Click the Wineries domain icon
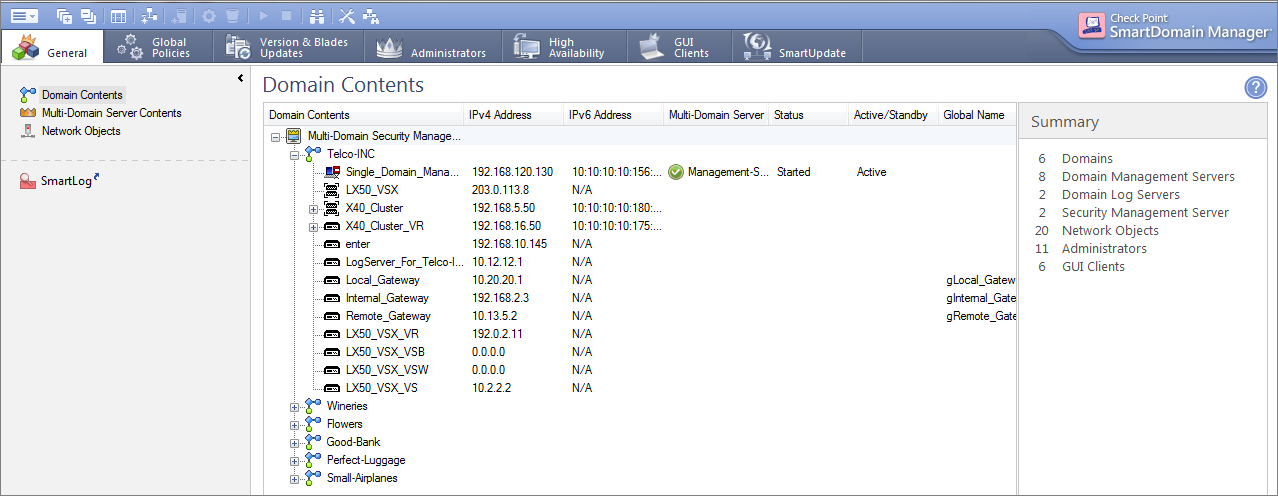1278x496 pixels. (x=313, y=406)
